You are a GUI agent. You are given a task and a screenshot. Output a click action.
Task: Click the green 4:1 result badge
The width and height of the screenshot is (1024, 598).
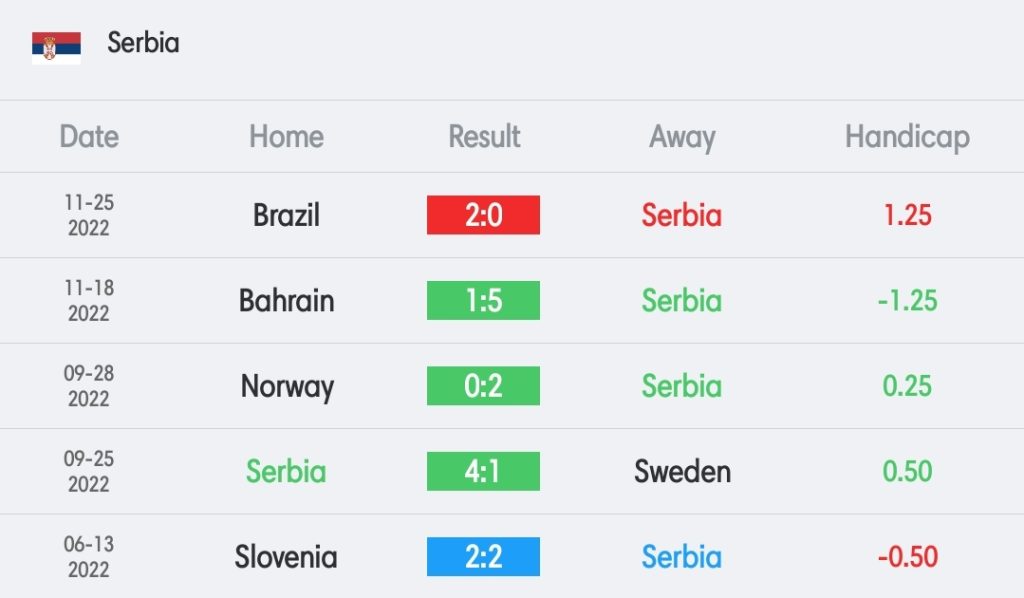[483, 471]
